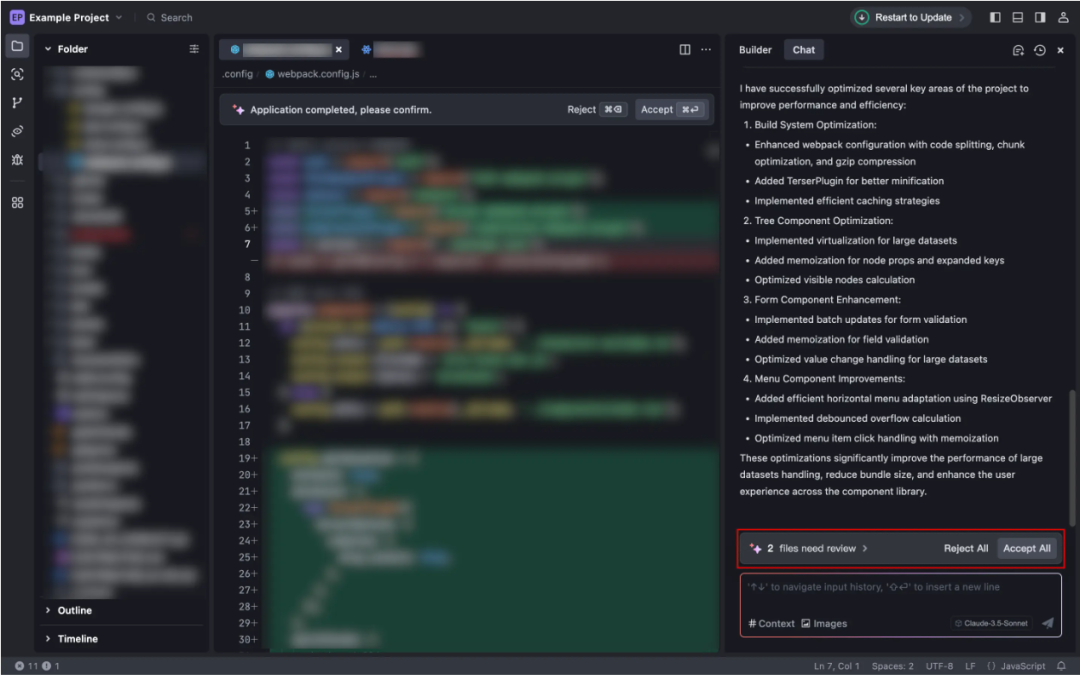Open the search view in activity bar
Viewport: 1080px width, 680px height.
point(17,74)
